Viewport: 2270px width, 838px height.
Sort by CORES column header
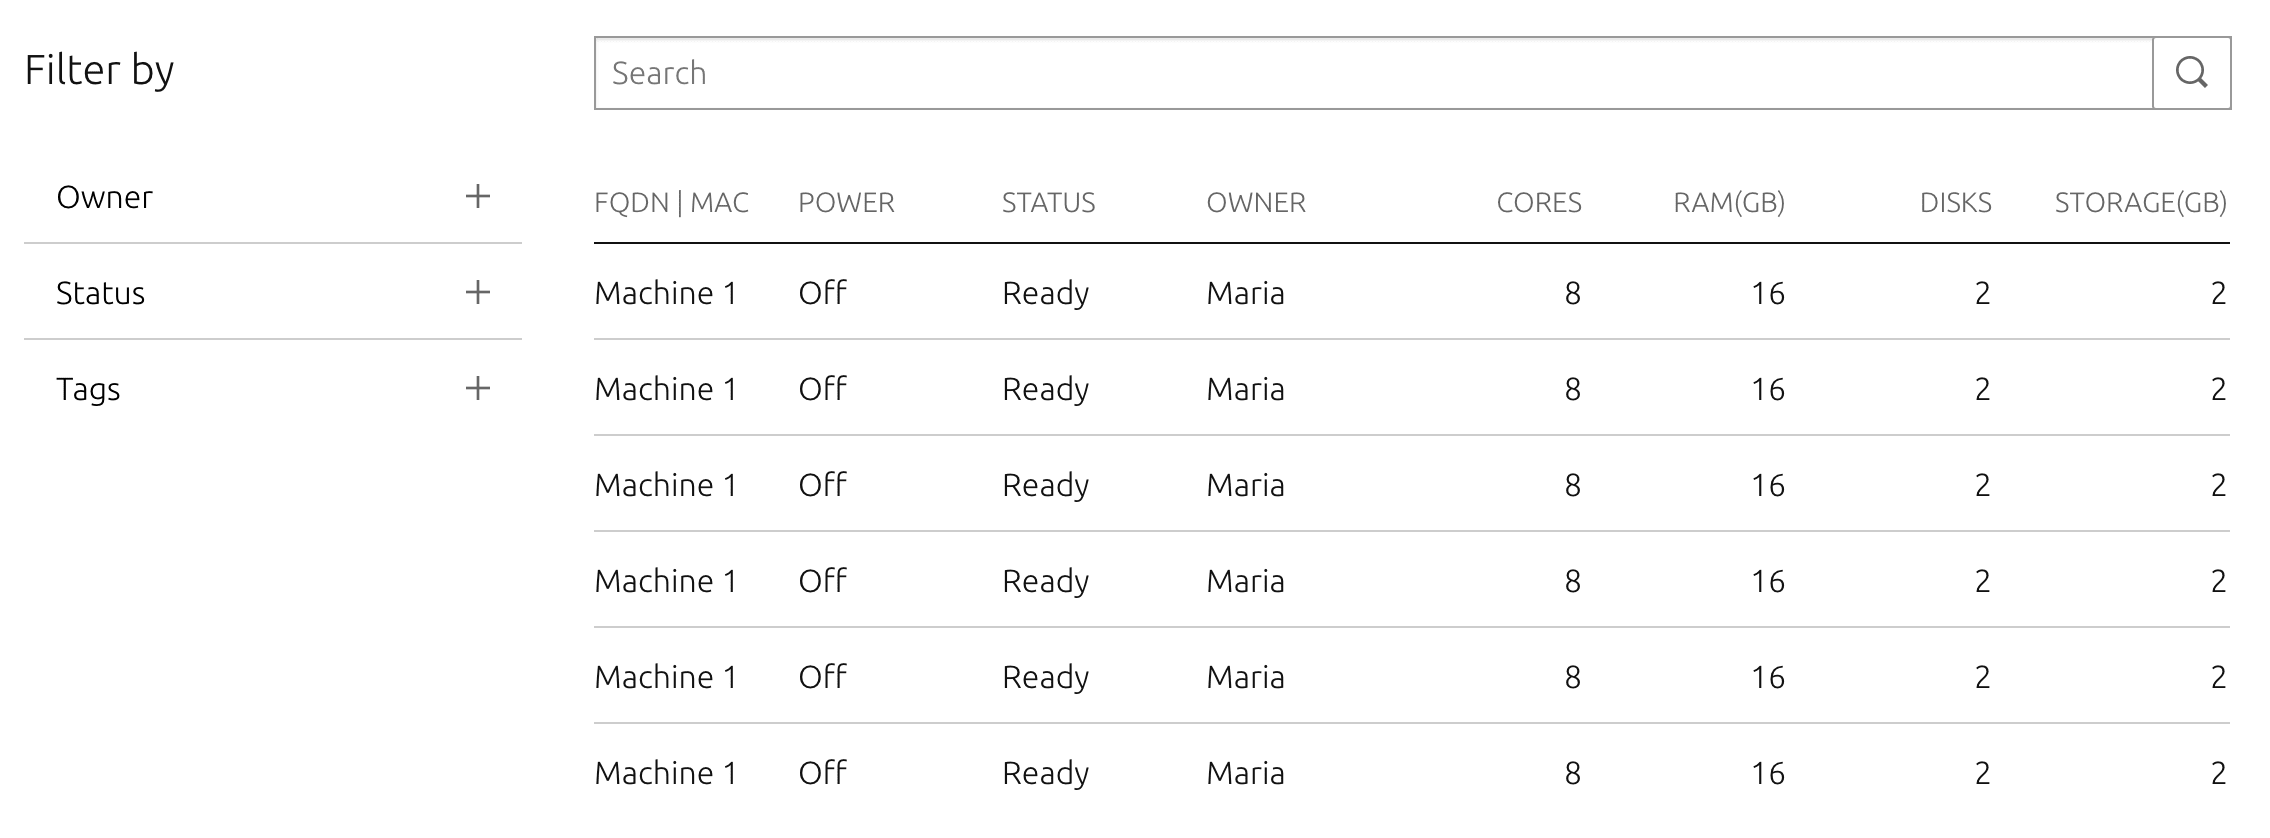(1539, 203)
